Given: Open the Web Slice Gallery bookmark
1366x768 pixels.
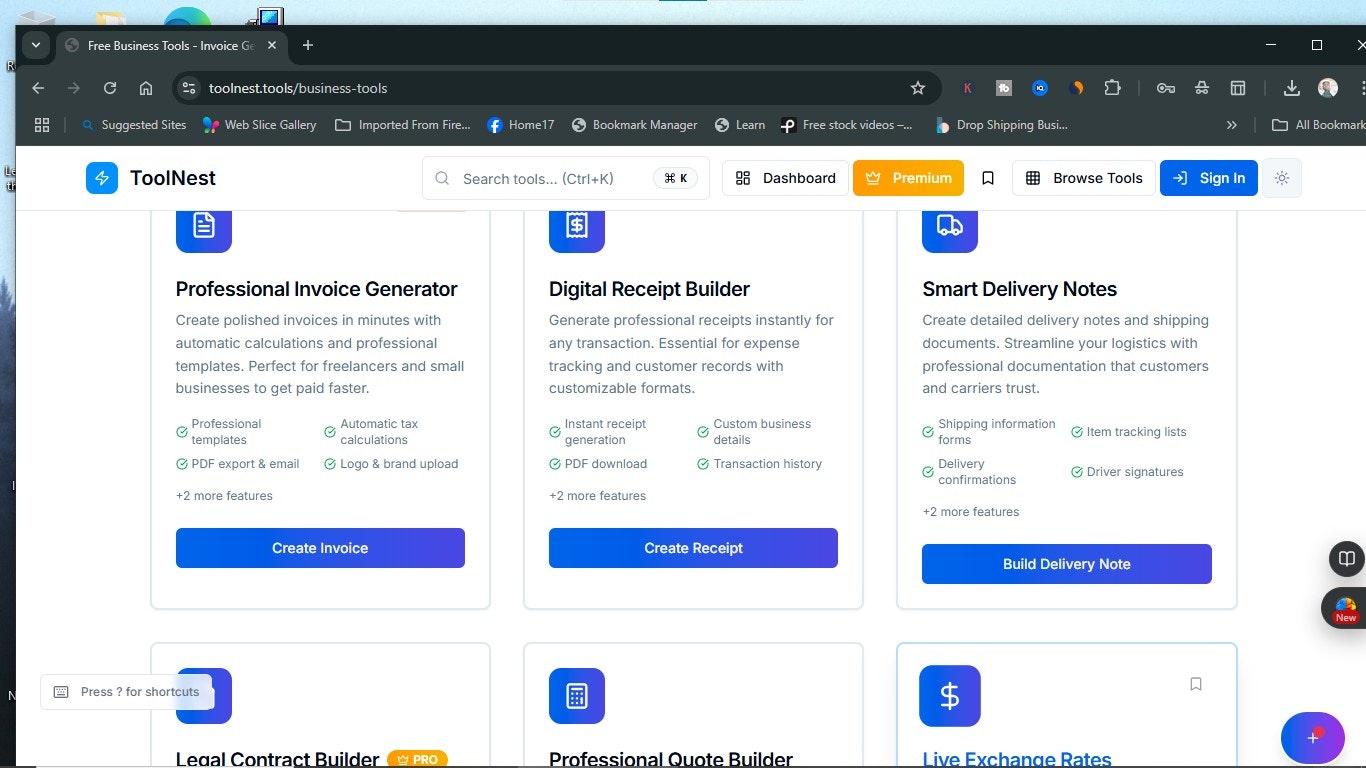Looking at the screenshot, I should [x=259, y=125].
